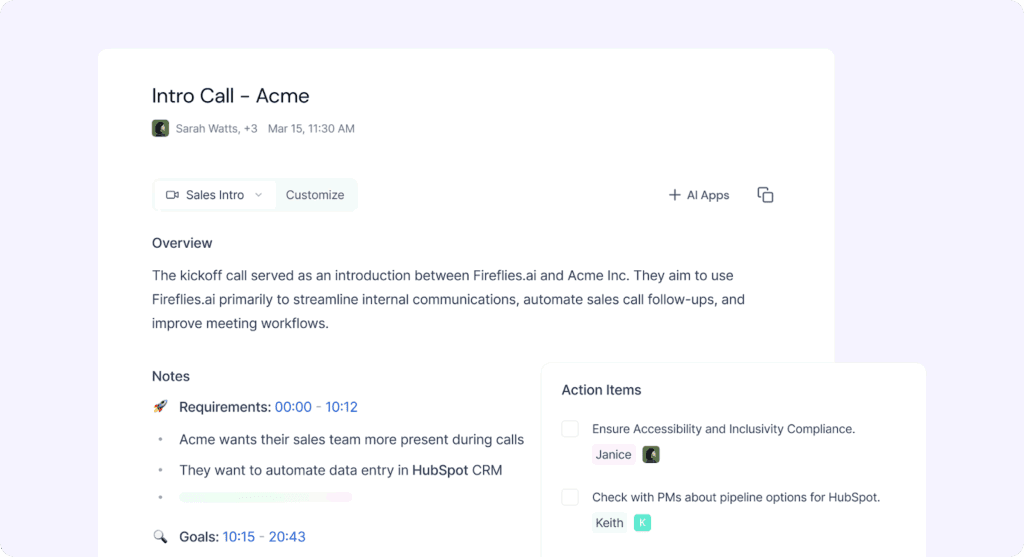Open the Sales Intro template dropdown

214,195
